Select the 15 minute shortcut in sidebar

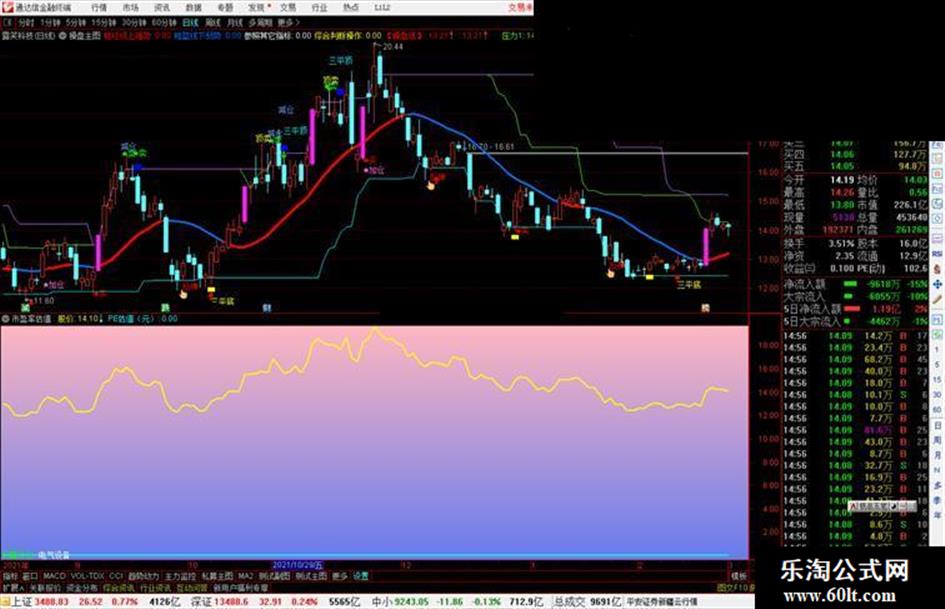[x=938, y=380]
